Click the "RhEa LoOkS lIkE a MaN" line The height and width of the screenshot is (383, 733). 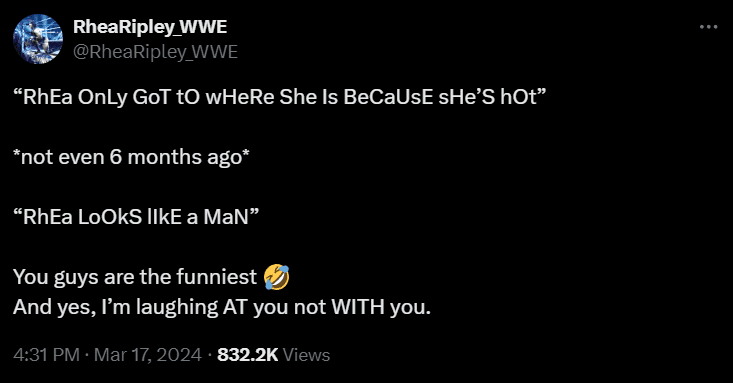coord(136,217)
